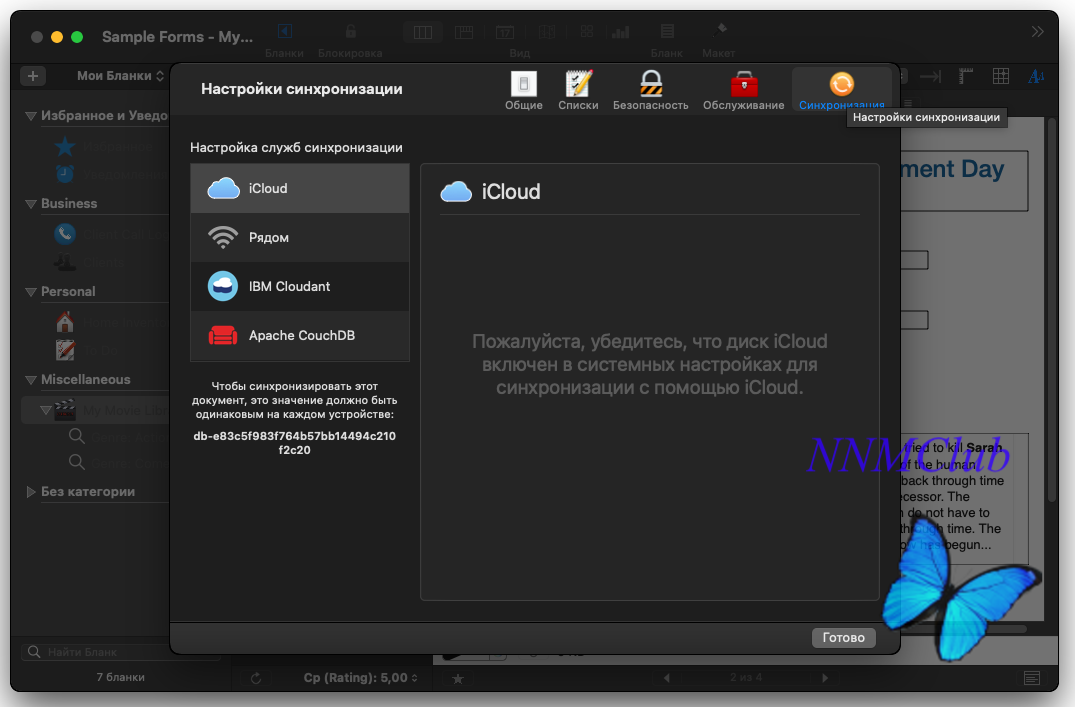Click the bottom-right notes panel icon

1032,678
